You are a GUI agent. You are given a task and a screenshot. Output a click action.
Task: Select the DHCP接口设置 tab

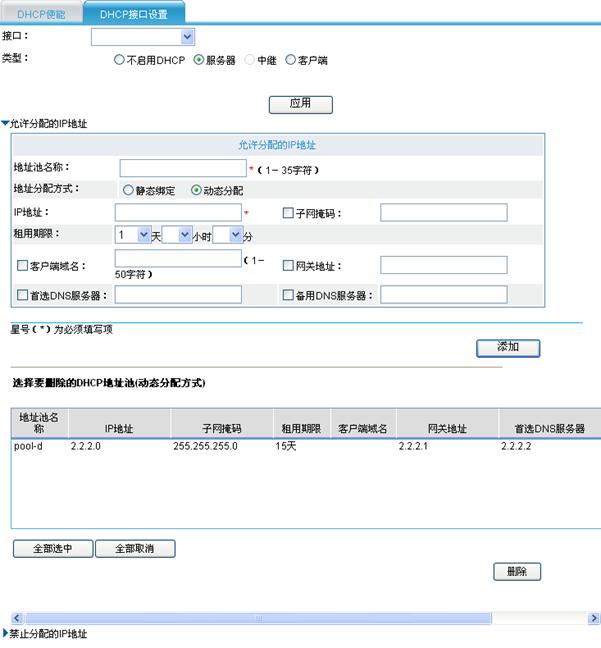tap(134, 14)
